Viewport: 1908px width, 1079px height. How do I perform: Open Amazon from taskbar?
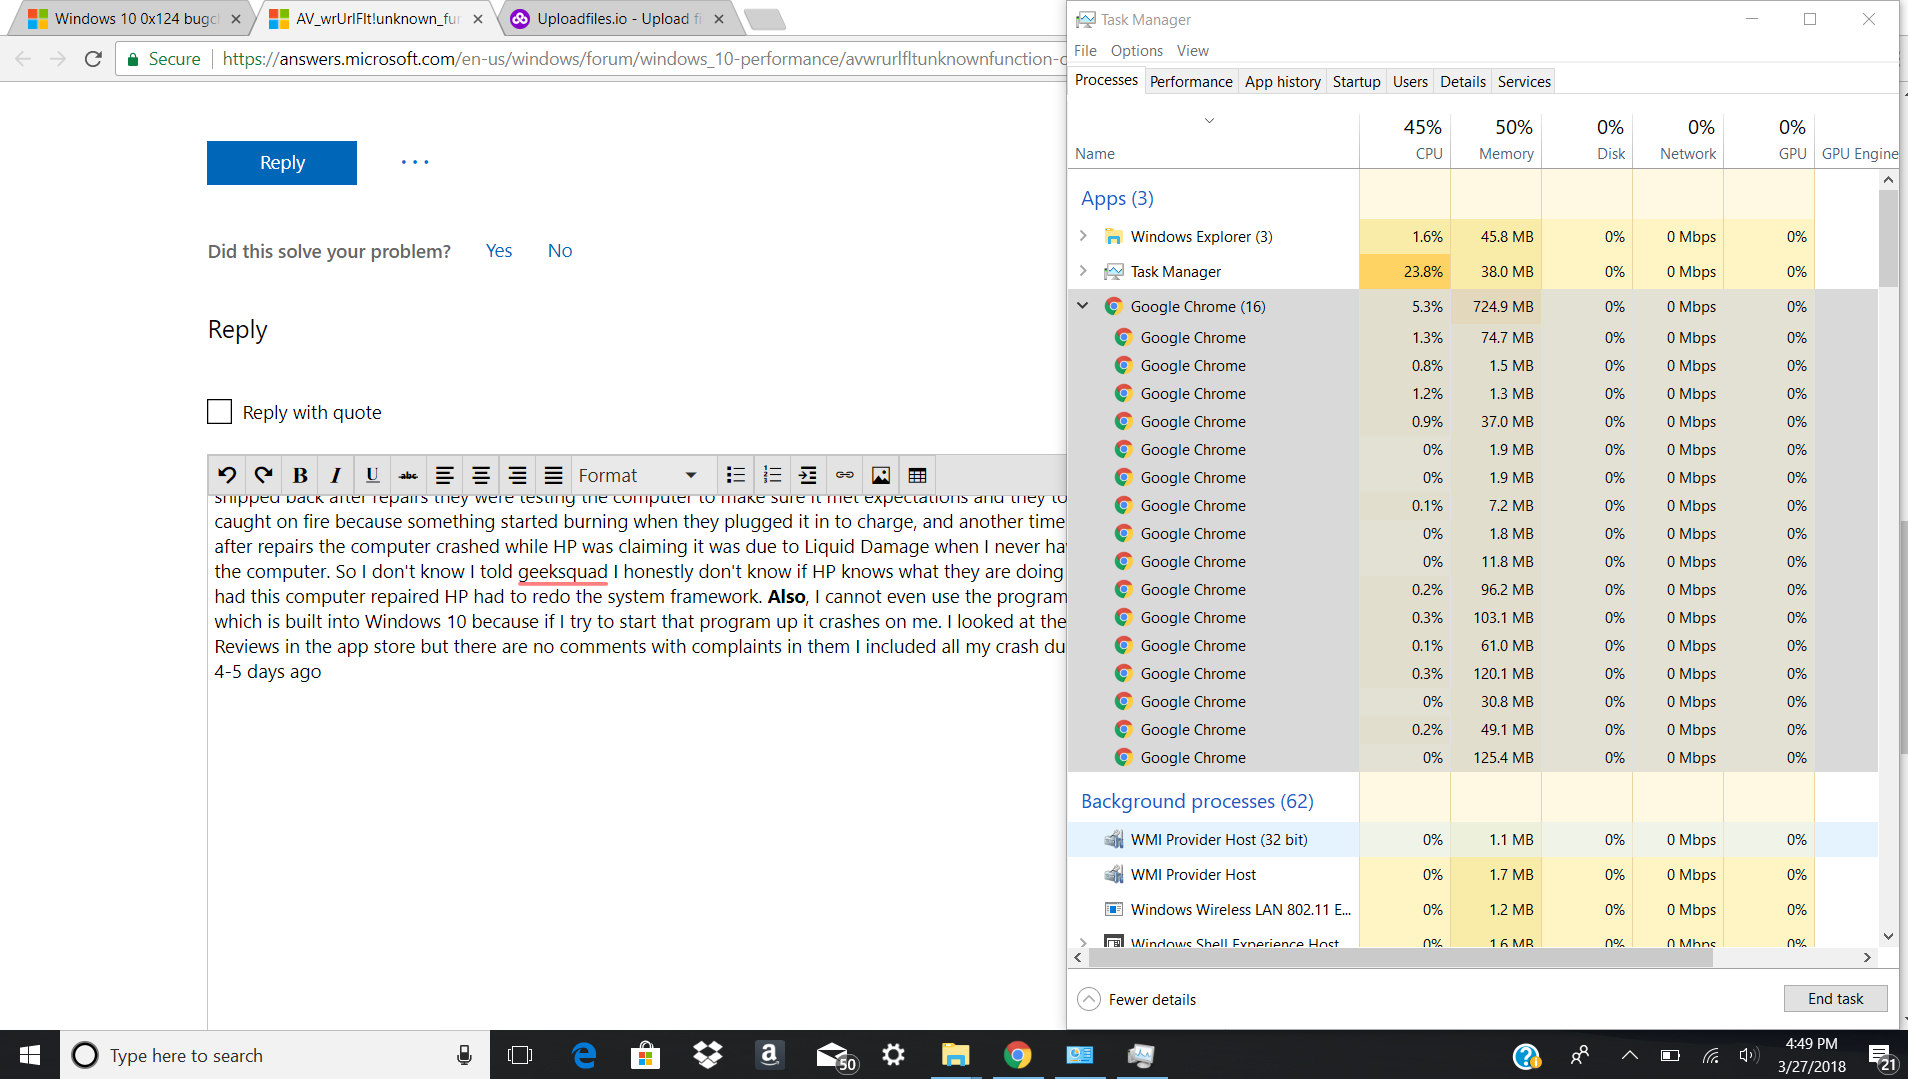pyautogui.click(x=769, y=1055)
